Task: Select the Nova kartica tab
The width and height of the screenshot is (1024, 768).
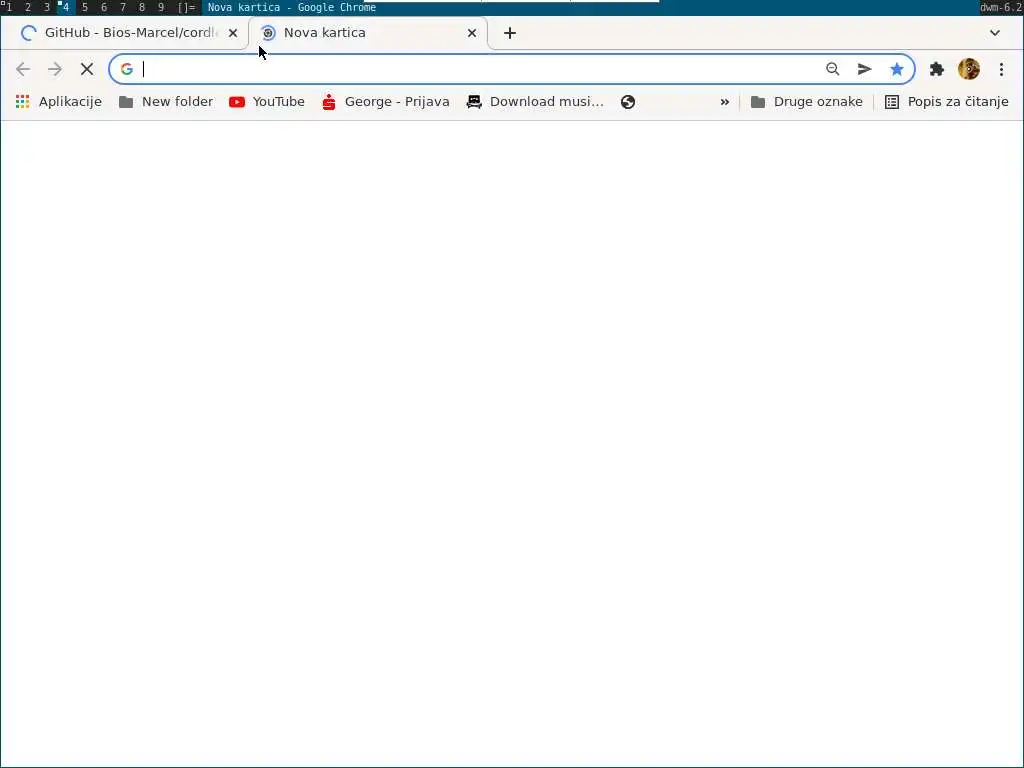Action: pos(368,33)
